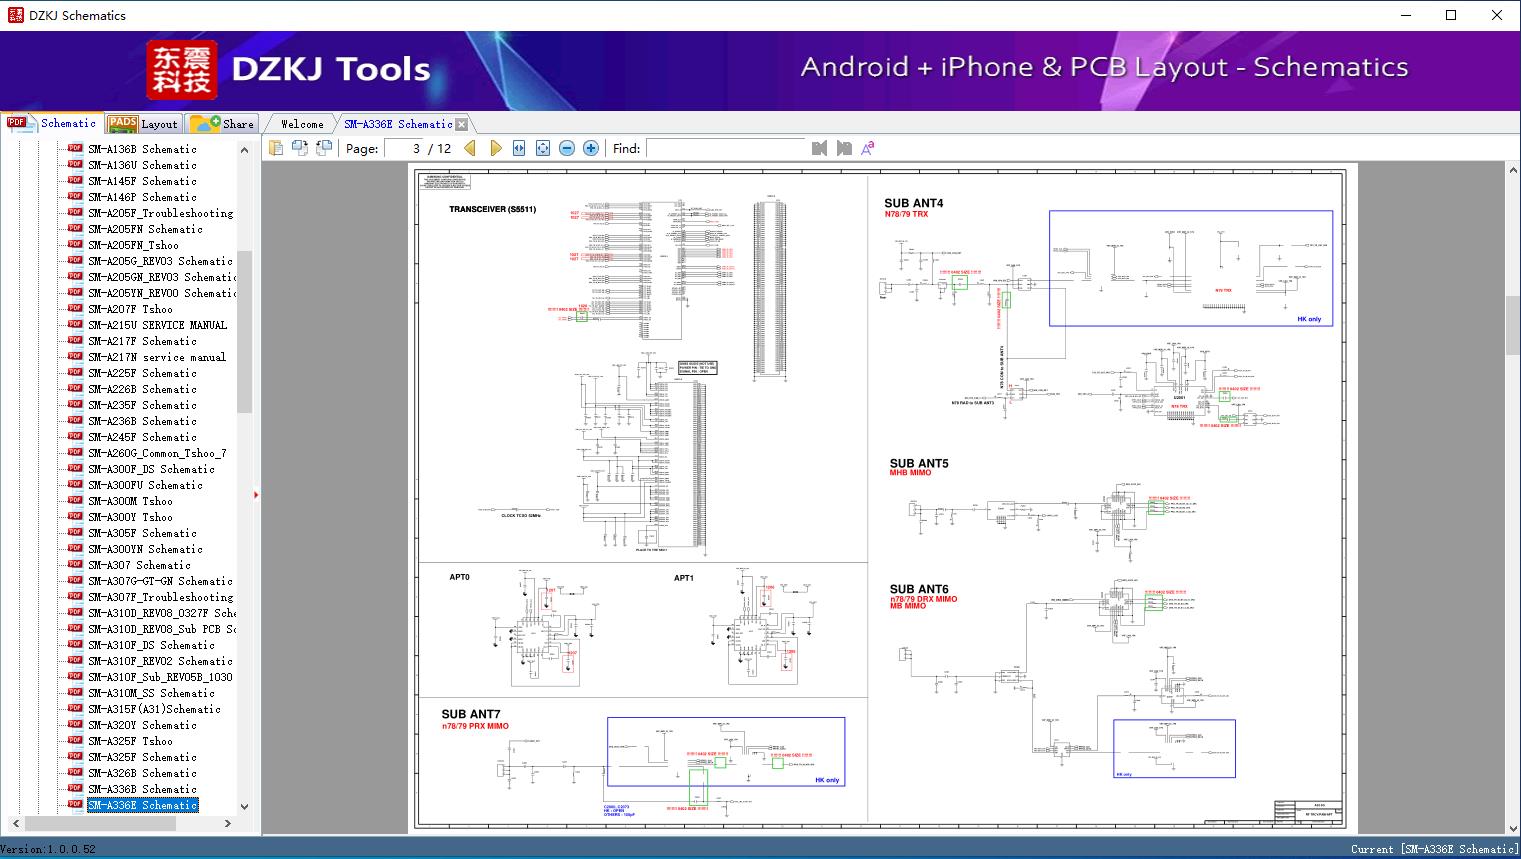Select SM-A217N service manual entry
The width and height of the screenshot is (1521, 859).
coord(157,357)
